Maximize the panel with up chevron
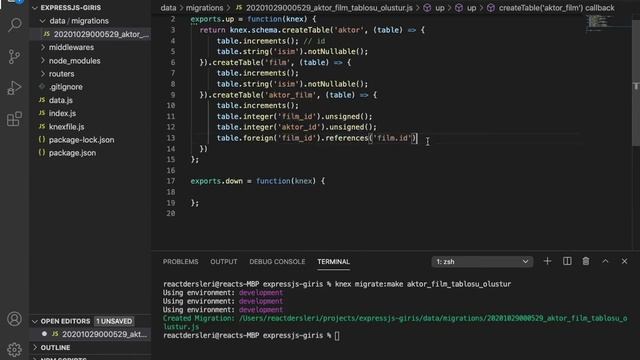This screenshot has width=640, height=360. (x=605, y=261)
